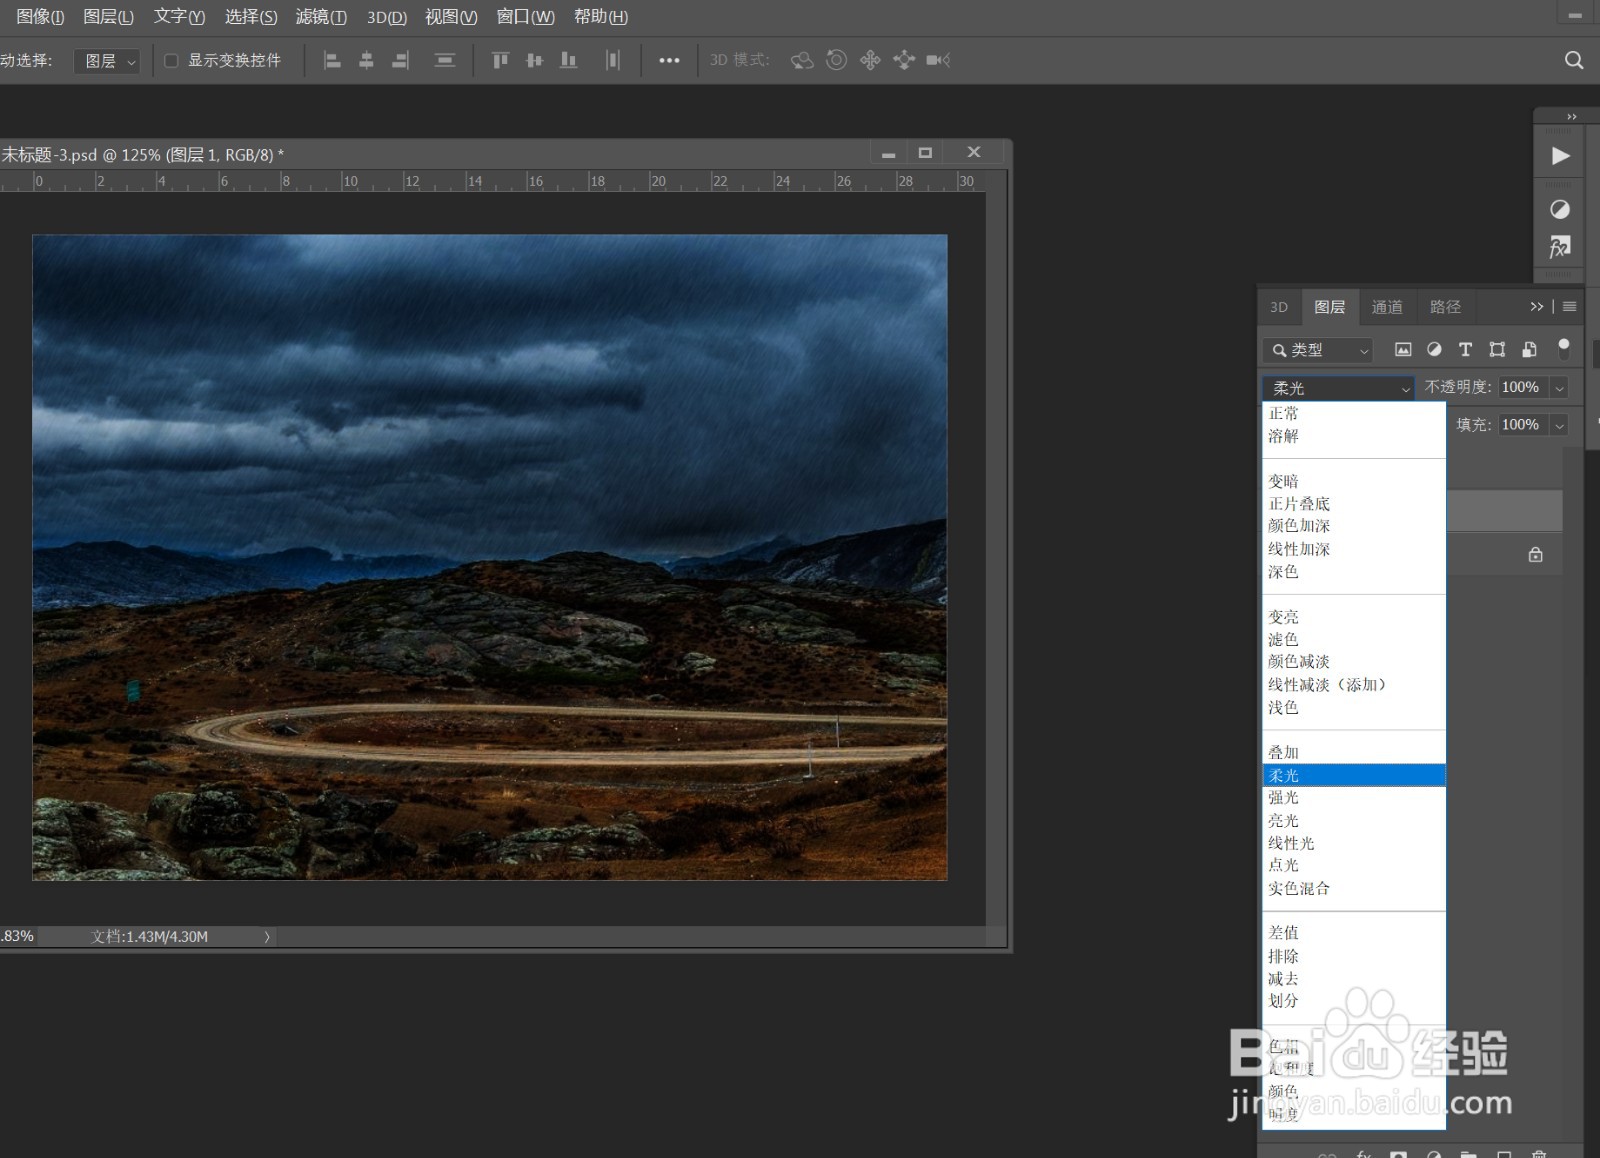Filter layers by shape layer icon
This screenshot has height=1158, width=1600.
coord(1497,350)
